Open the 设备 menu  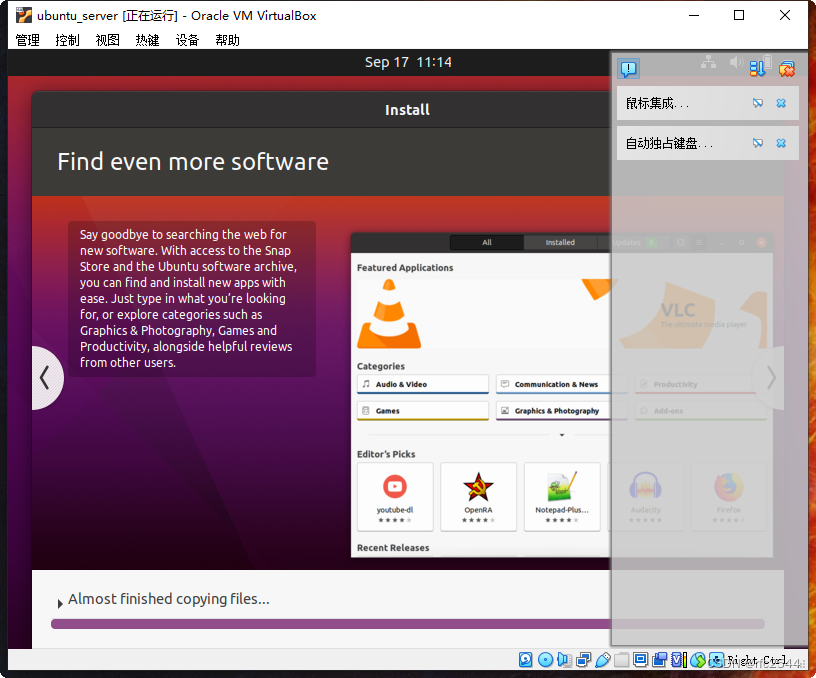187,40
